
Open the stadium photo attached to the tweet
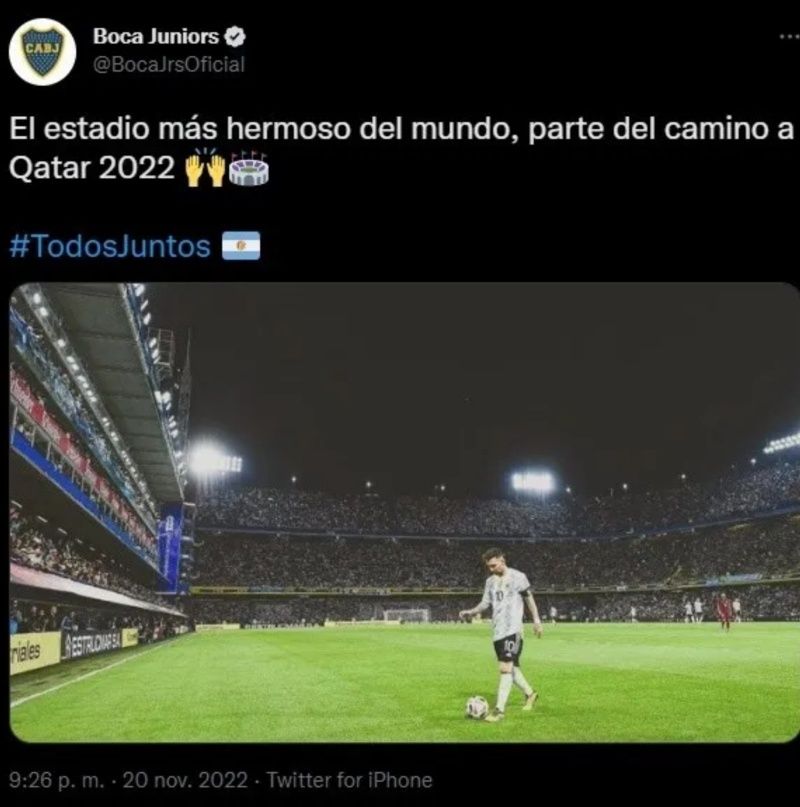click(x=405, y=512)
